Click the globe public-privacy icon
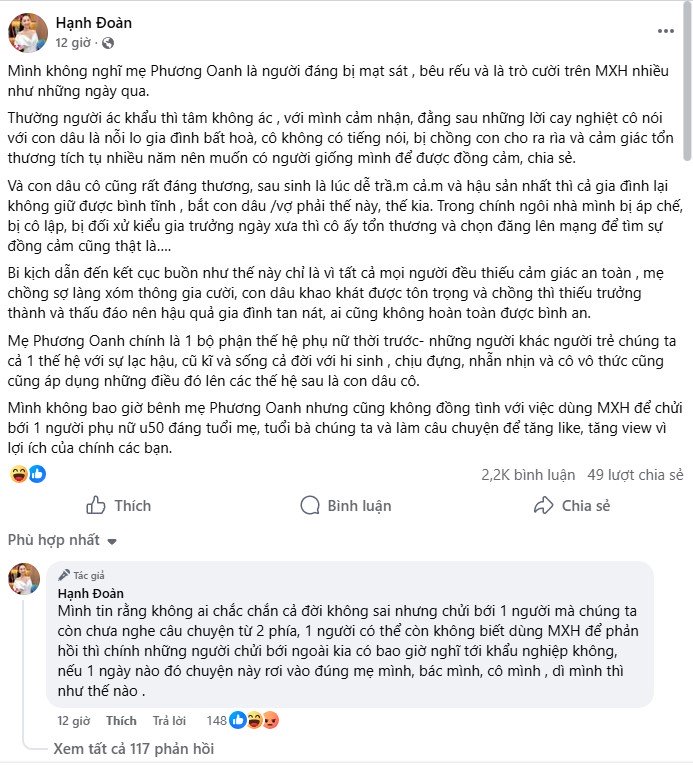Image resolution: width=693 pixels, height=765 pixels. [108, 43]
